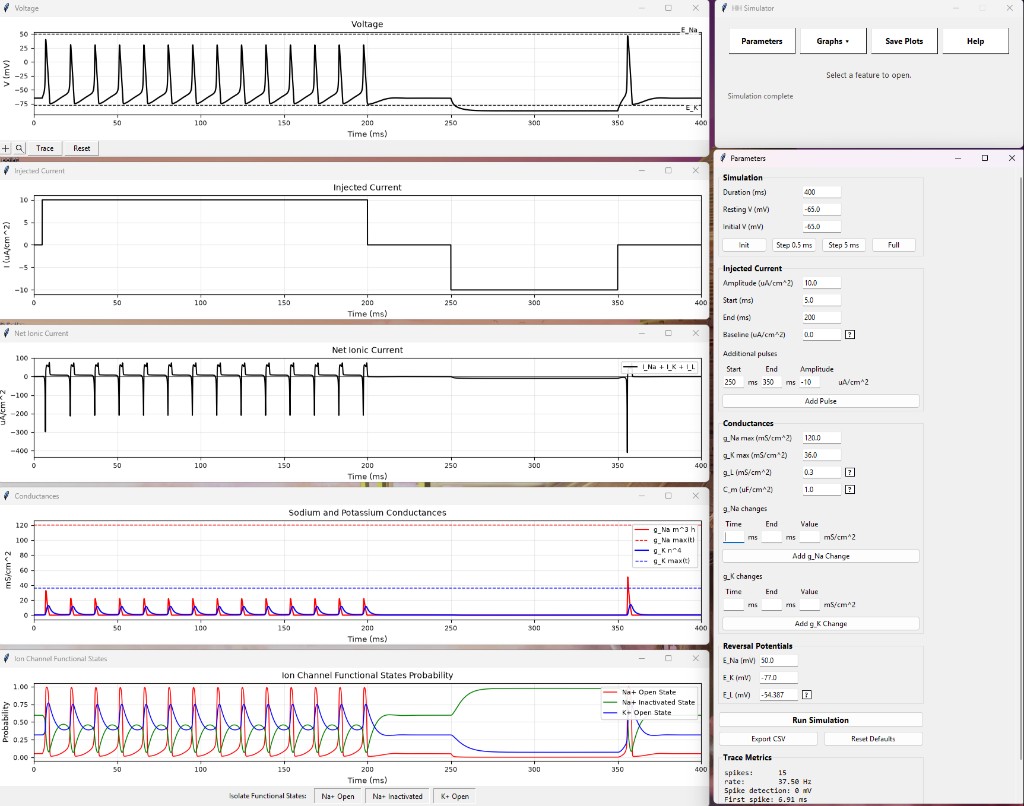Click the Add g_Na Change button
The image size is (1024, 806).
click(x=820, y=556)
